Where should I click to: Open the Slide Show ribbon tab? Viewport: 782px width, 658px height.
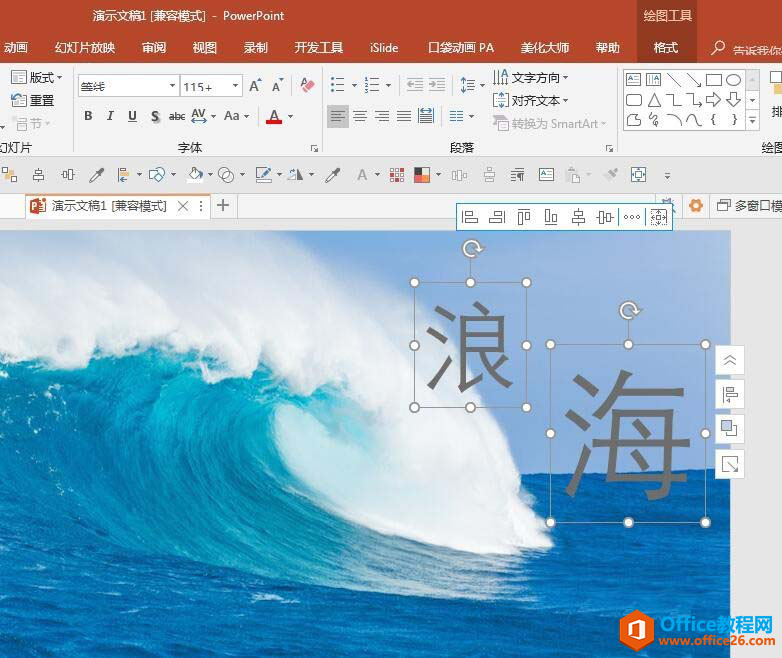(x=85, y=48)
